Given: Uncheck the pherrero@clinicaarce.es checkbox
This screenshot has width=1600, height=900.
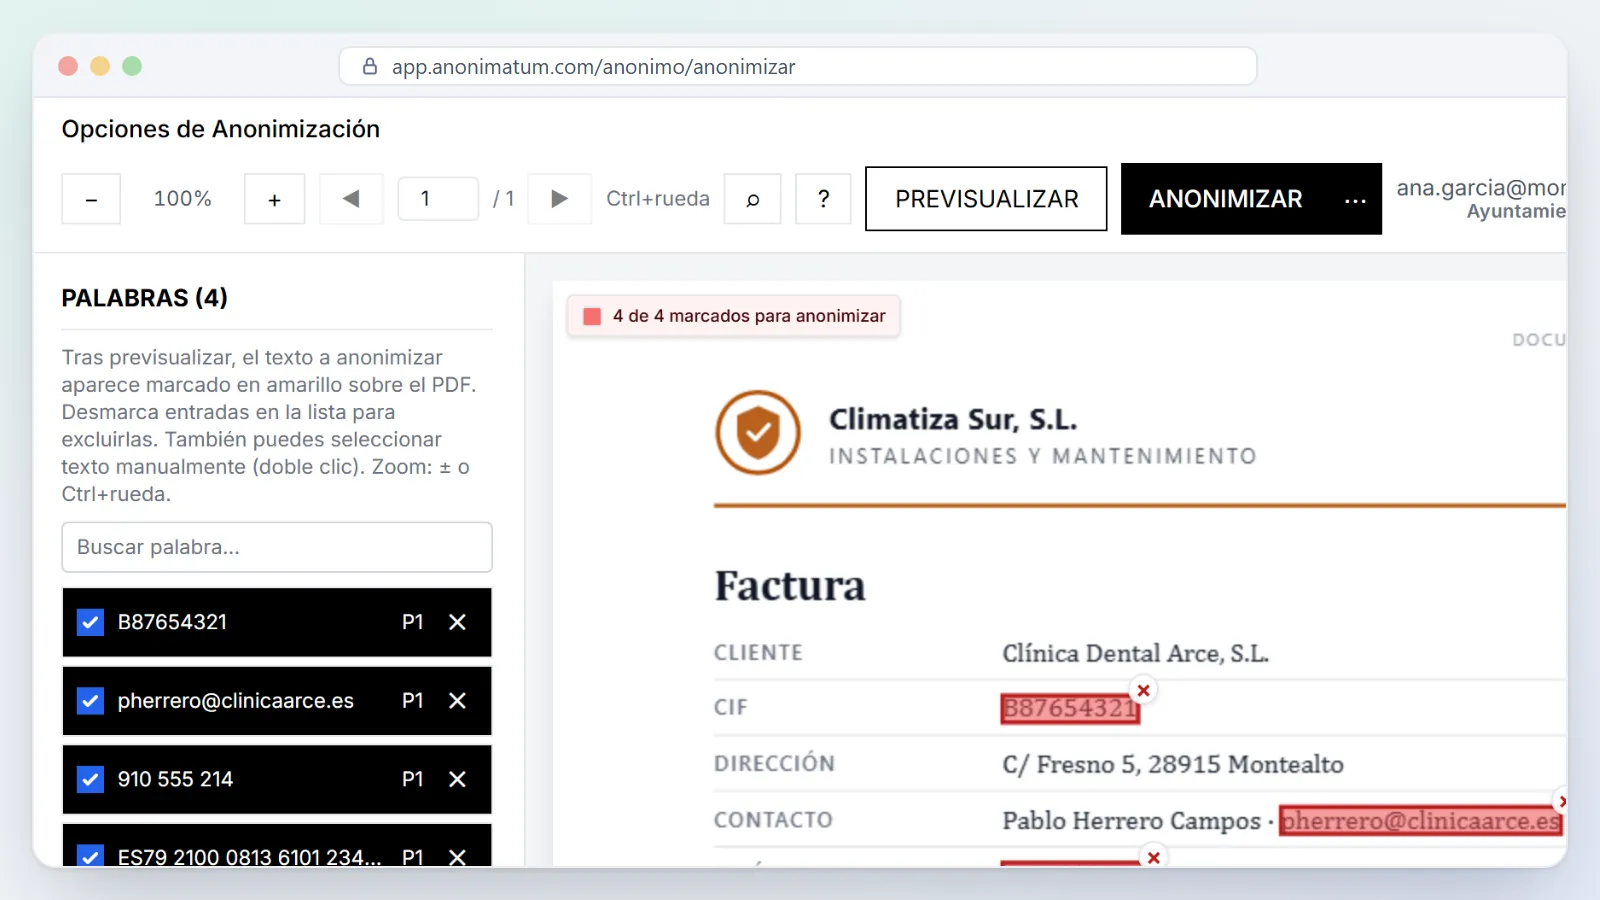Looking at the screenshot, I should coord(90,701).
